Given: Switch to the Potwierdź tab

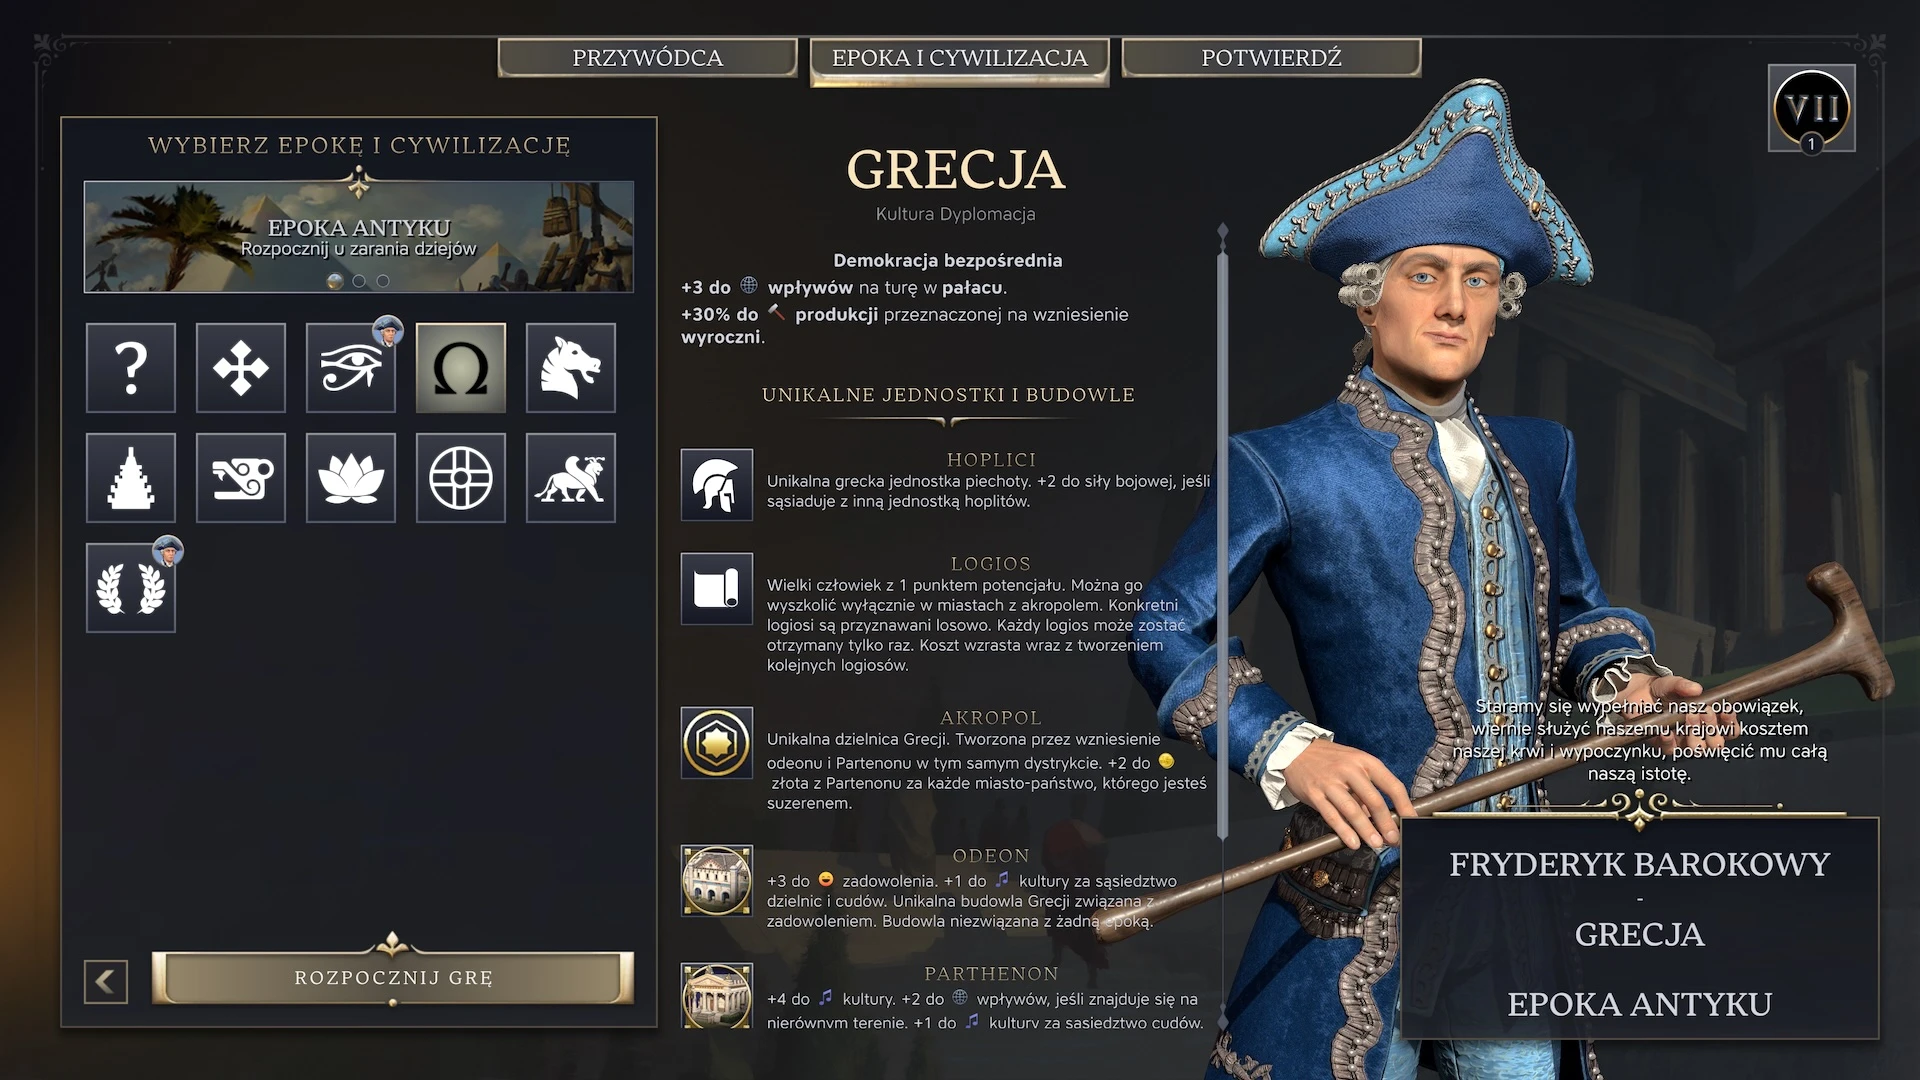Looking at the screenshot, I should point(1271,58).
